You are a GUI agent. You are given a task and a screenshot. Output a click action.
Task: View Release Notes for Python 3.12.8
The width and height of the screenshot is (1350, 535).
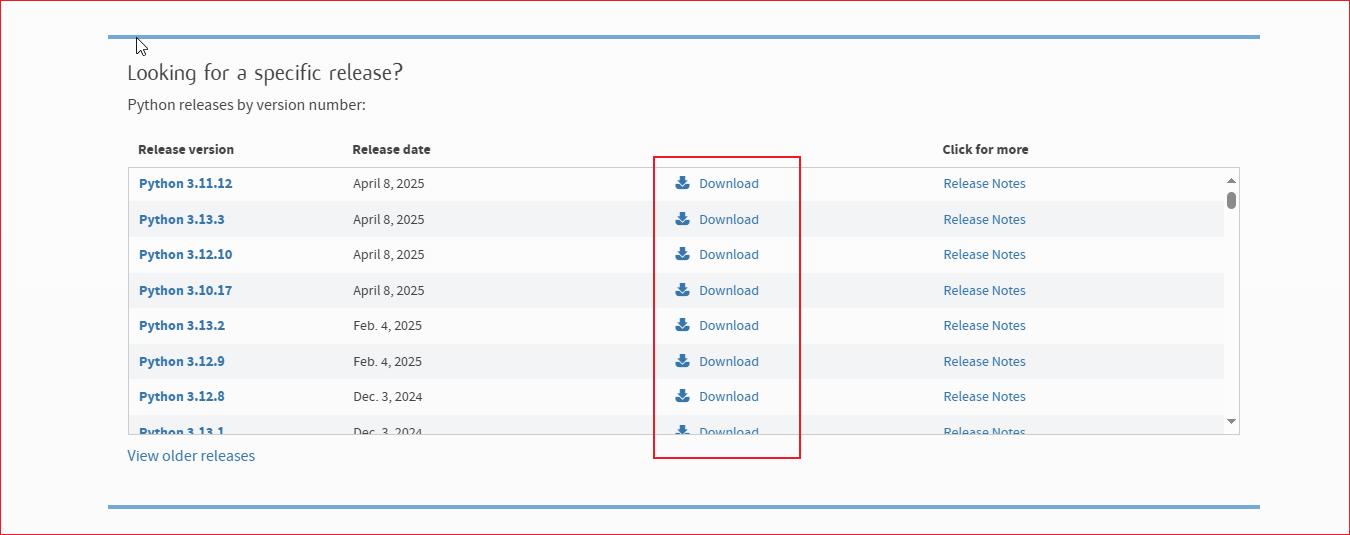[985, 397]
